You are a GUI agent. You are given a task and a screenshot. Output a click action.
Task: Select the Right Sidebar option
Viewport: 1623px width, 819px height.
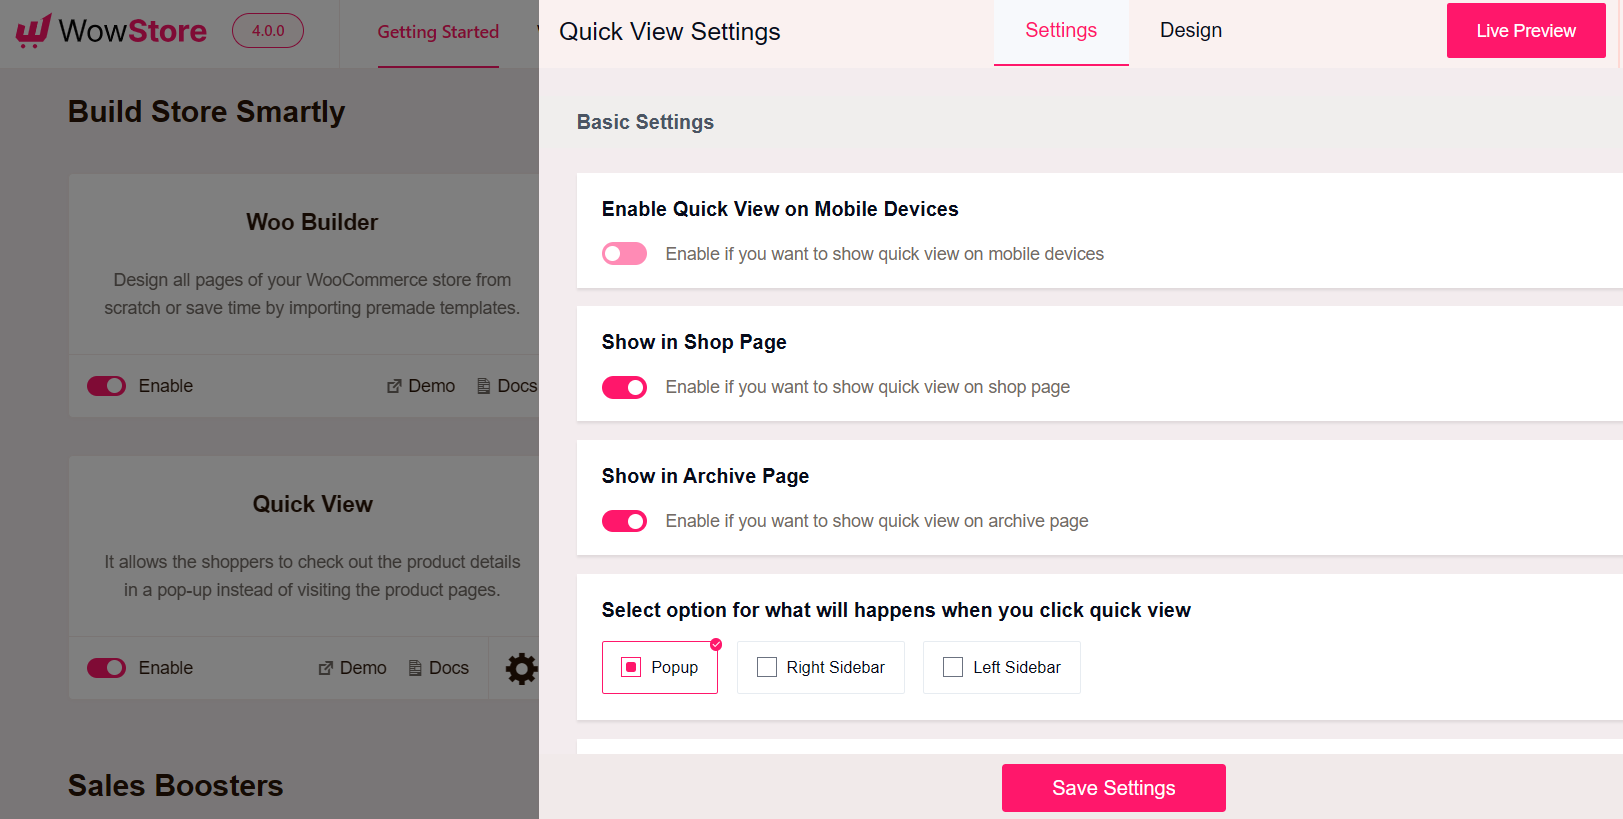click(x=820, y=667)
